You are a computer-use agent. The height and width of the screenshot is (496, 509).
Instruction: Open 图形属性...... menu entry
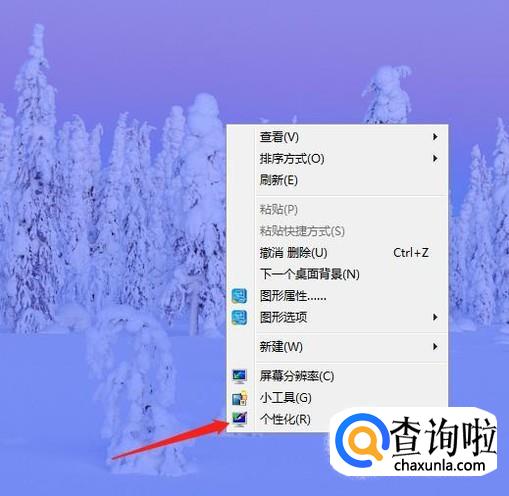click(x=337, y=296)
